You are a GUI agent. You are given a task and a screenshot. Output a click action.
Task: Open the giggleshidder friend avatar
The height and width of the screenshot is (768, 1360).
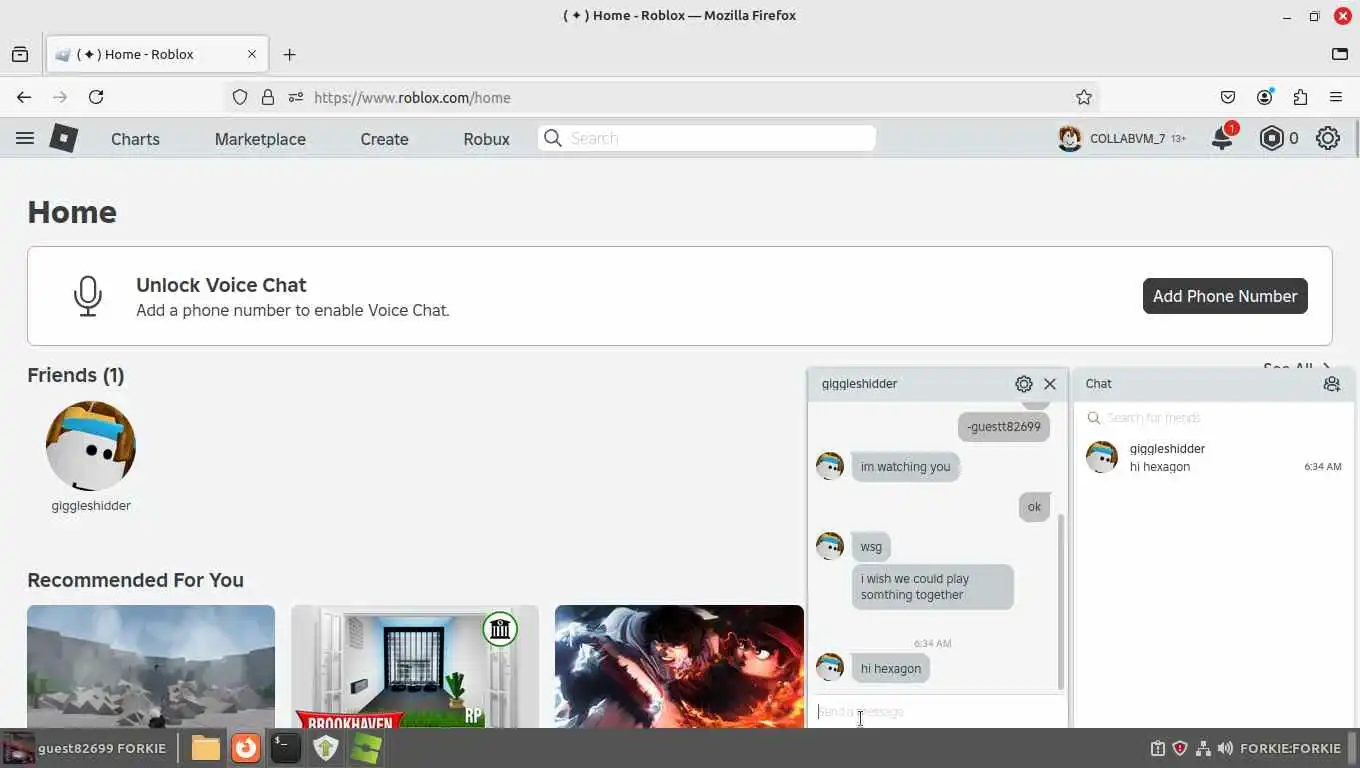pos(91,446)
